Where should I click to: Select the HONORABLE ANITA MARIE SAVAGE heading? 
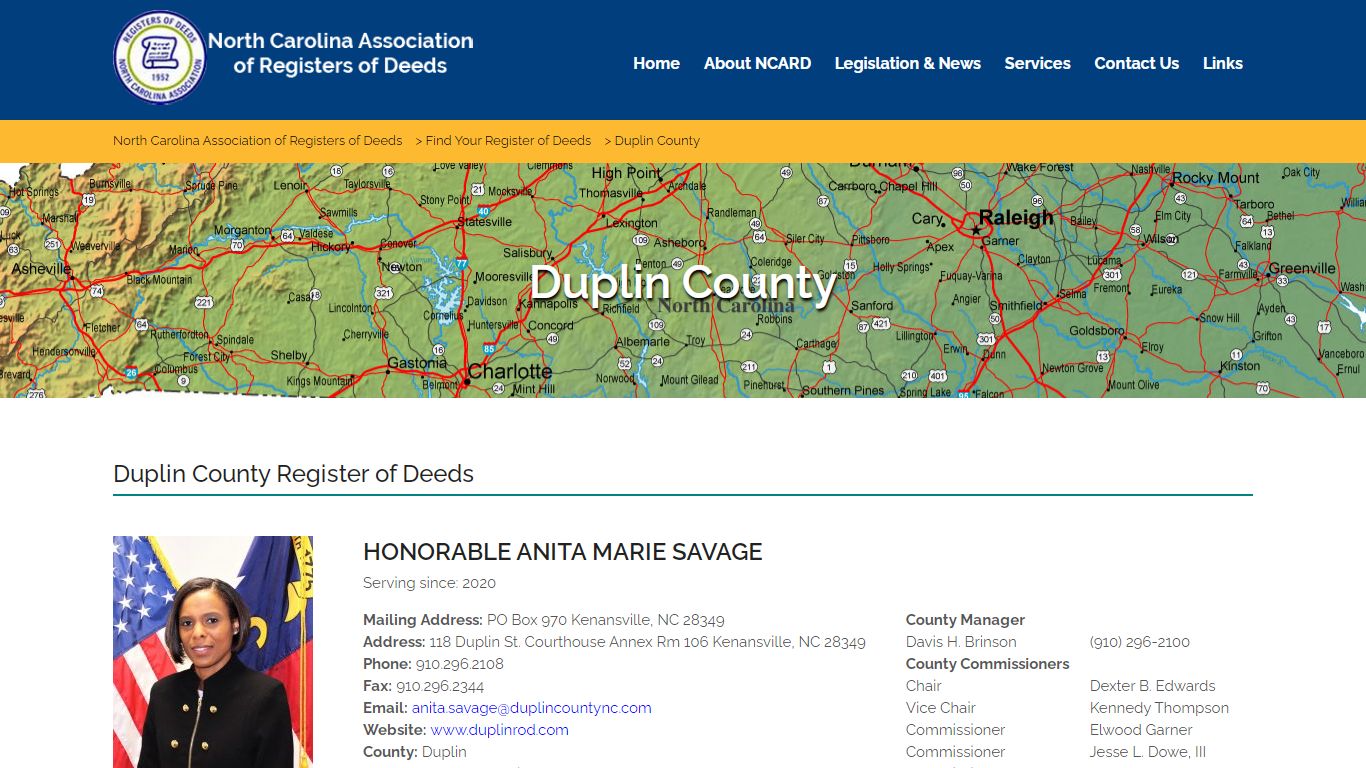562,552
